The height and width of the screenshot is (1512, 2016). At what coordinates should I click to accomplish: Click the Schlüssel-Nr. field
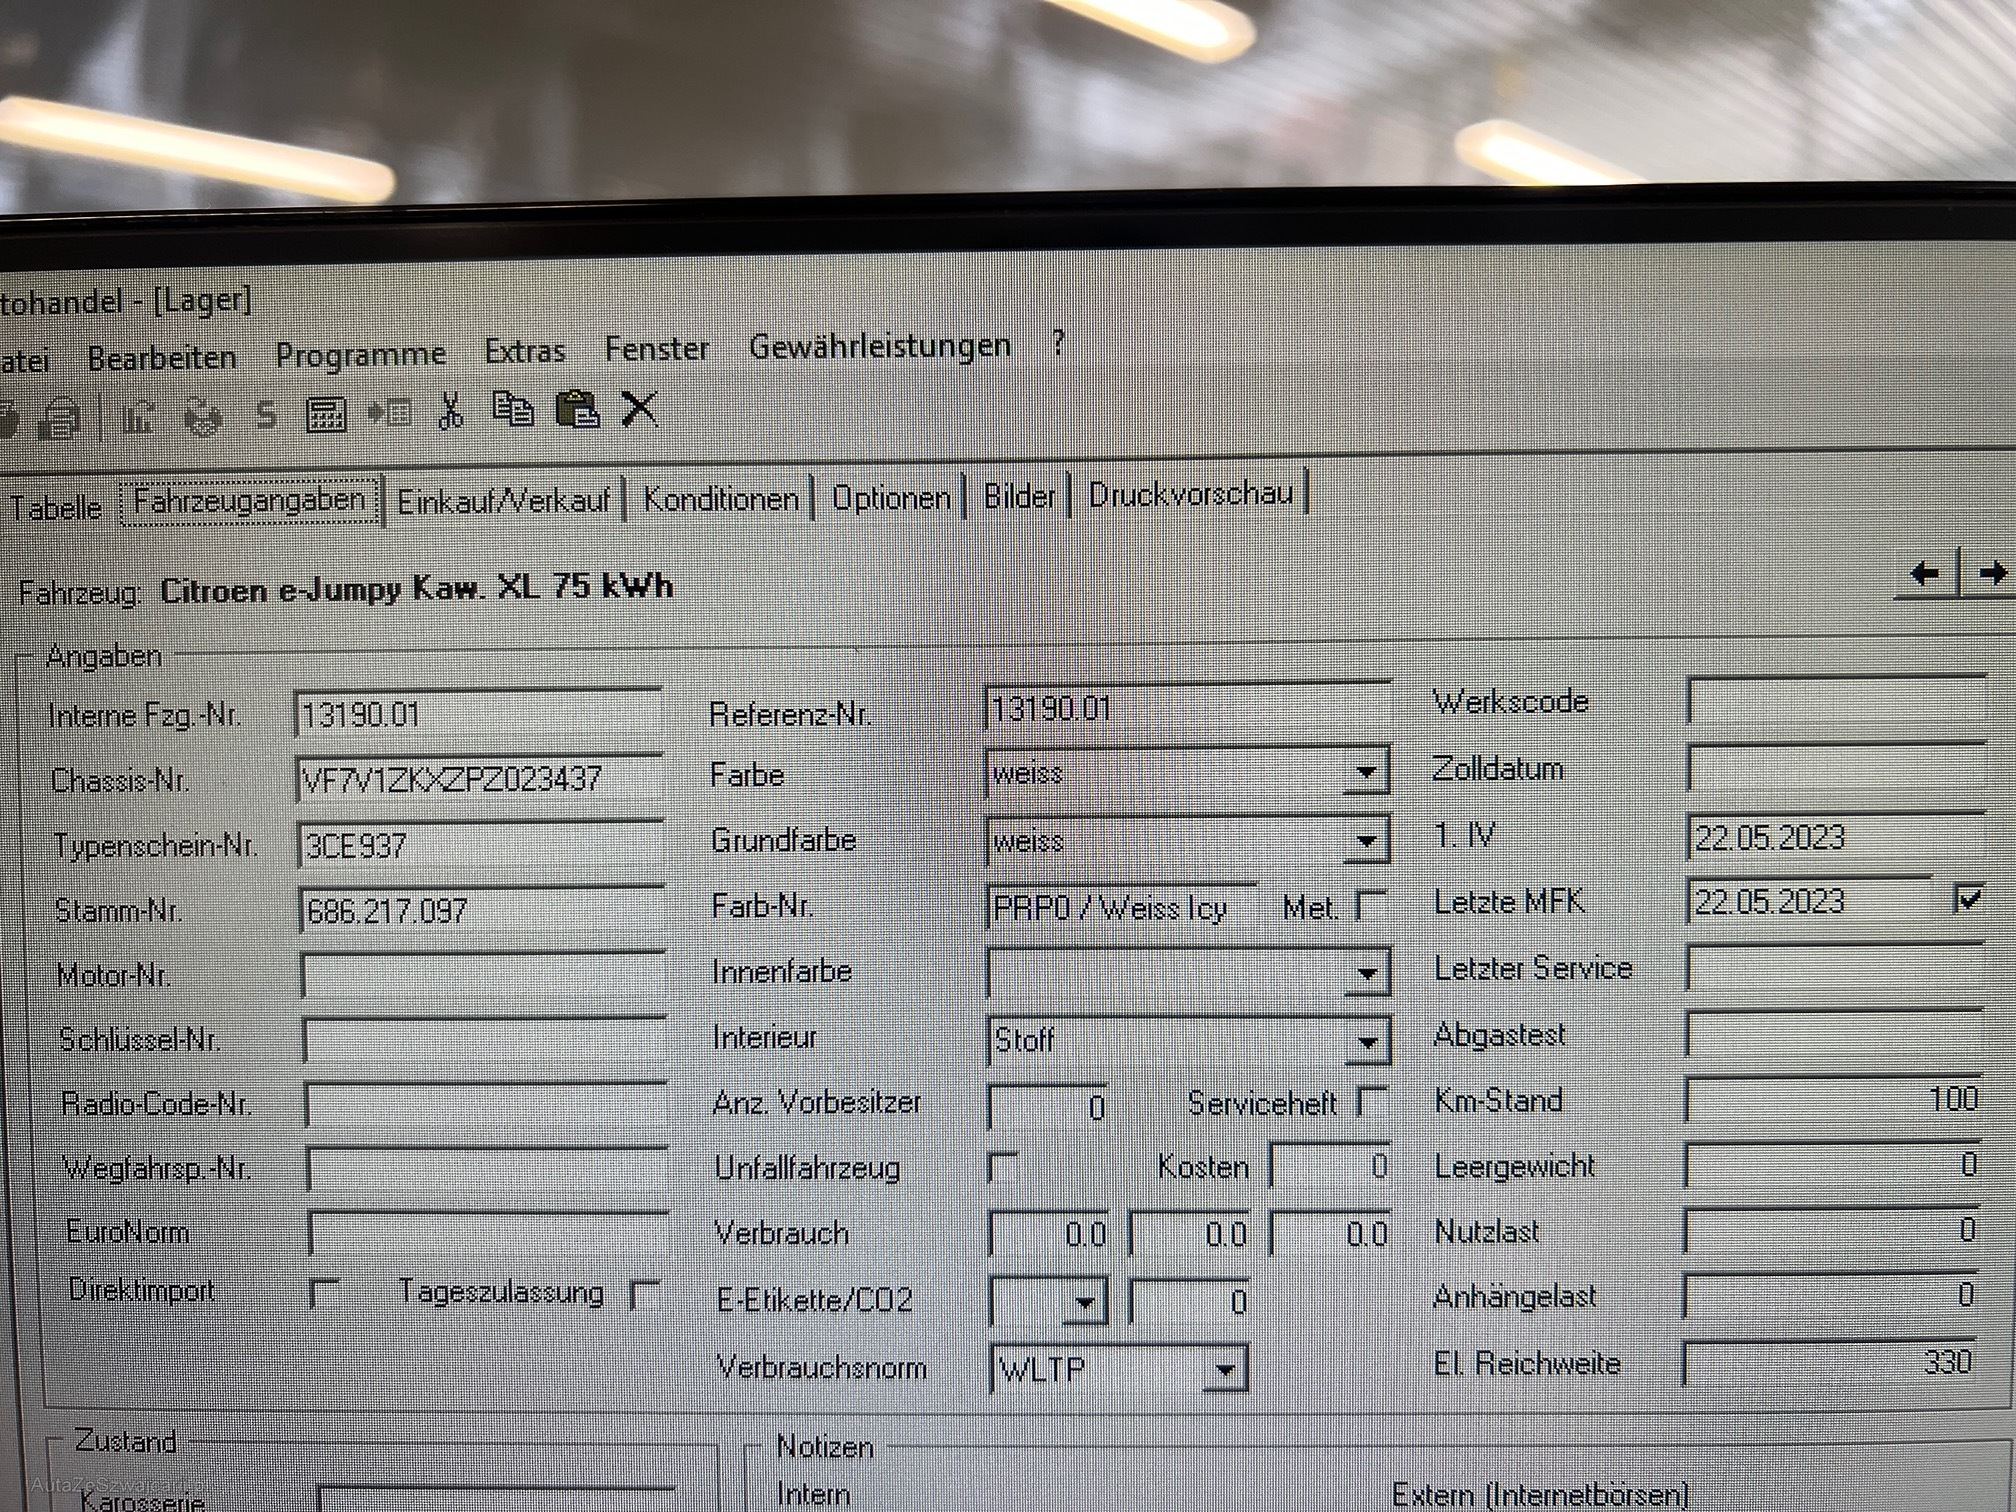[485, 1040]
